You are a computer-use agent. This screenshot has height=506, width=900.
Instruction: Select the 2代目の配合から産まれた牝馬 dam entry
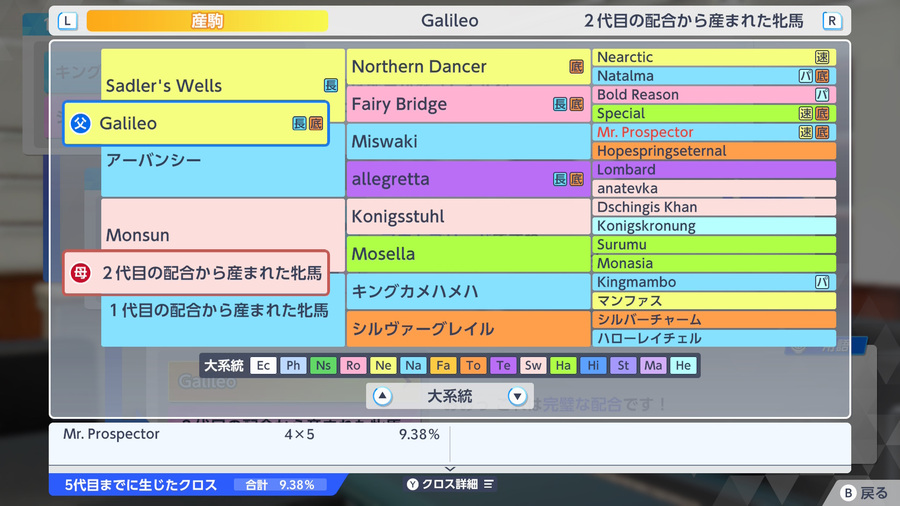click(x=196, y=273)
